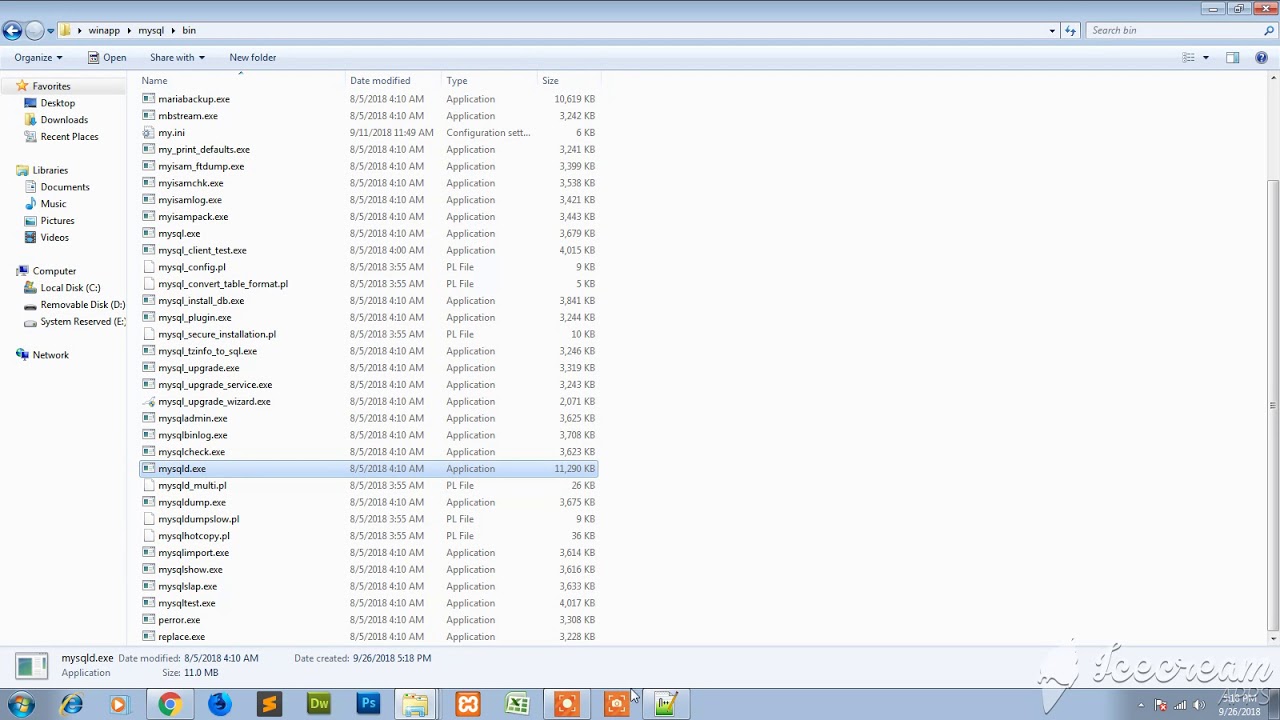Open the Organize menu
This screenshot has width=1280, height=720.
[38, 57]
